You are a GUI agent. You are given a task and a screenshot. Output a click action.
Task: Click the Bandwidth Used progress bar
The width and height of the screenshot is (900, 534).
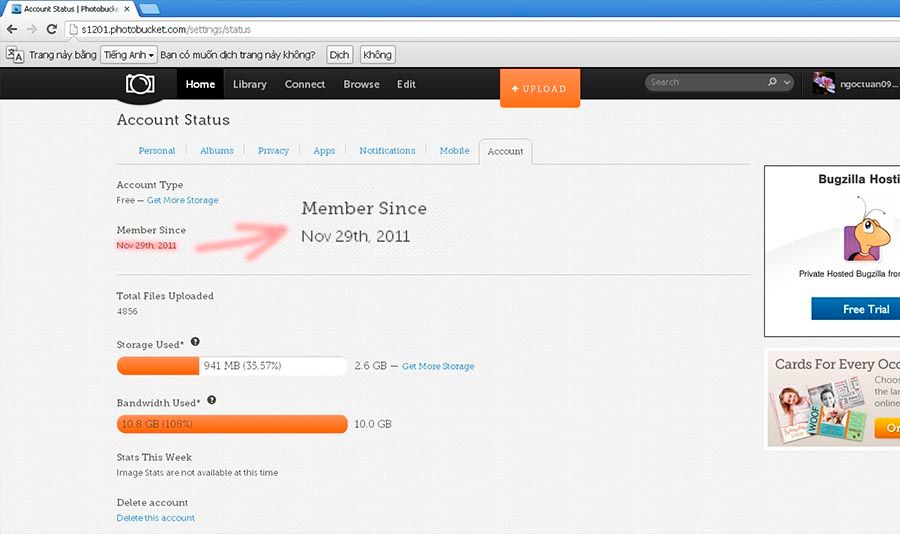[232, 424]
